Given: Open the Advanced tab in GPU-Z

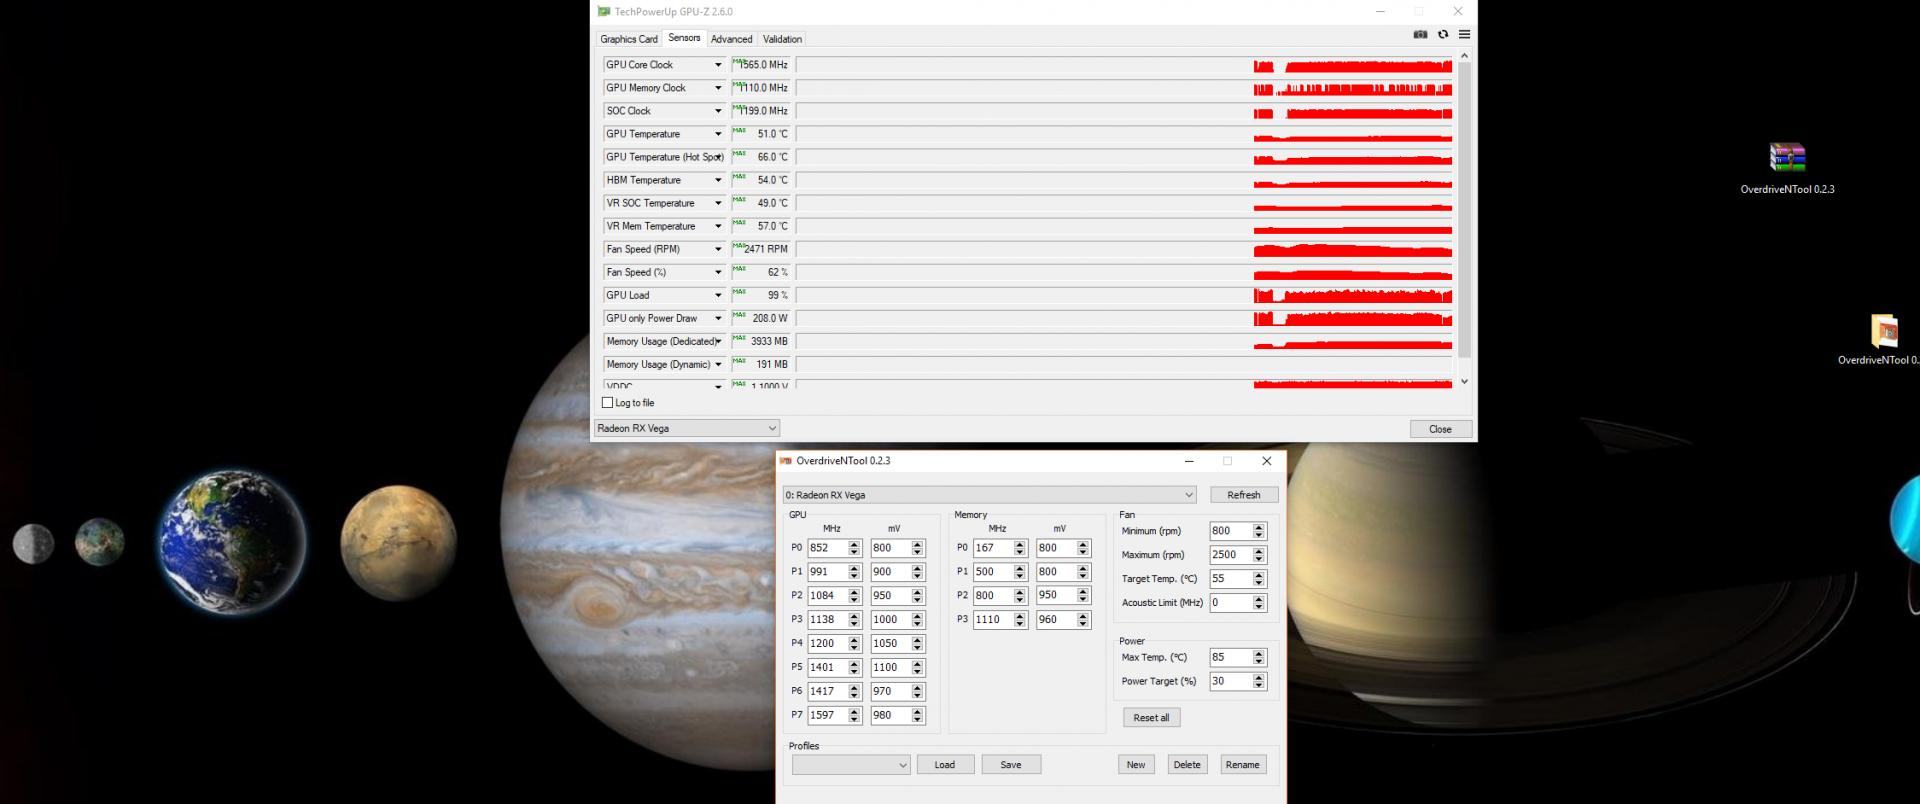Looking at the screenshot, I should point(731,39).
